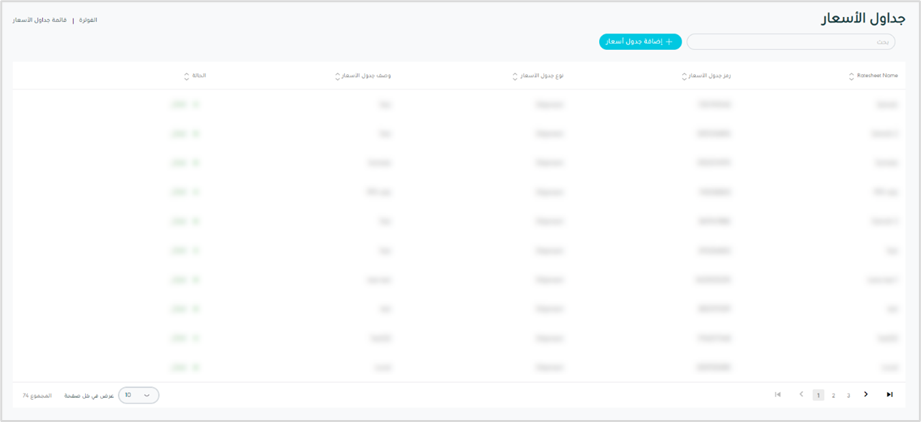Click the add rate sheet button
Screen dimensions: 921x422
pyautogui.click(x=640, y=42)
